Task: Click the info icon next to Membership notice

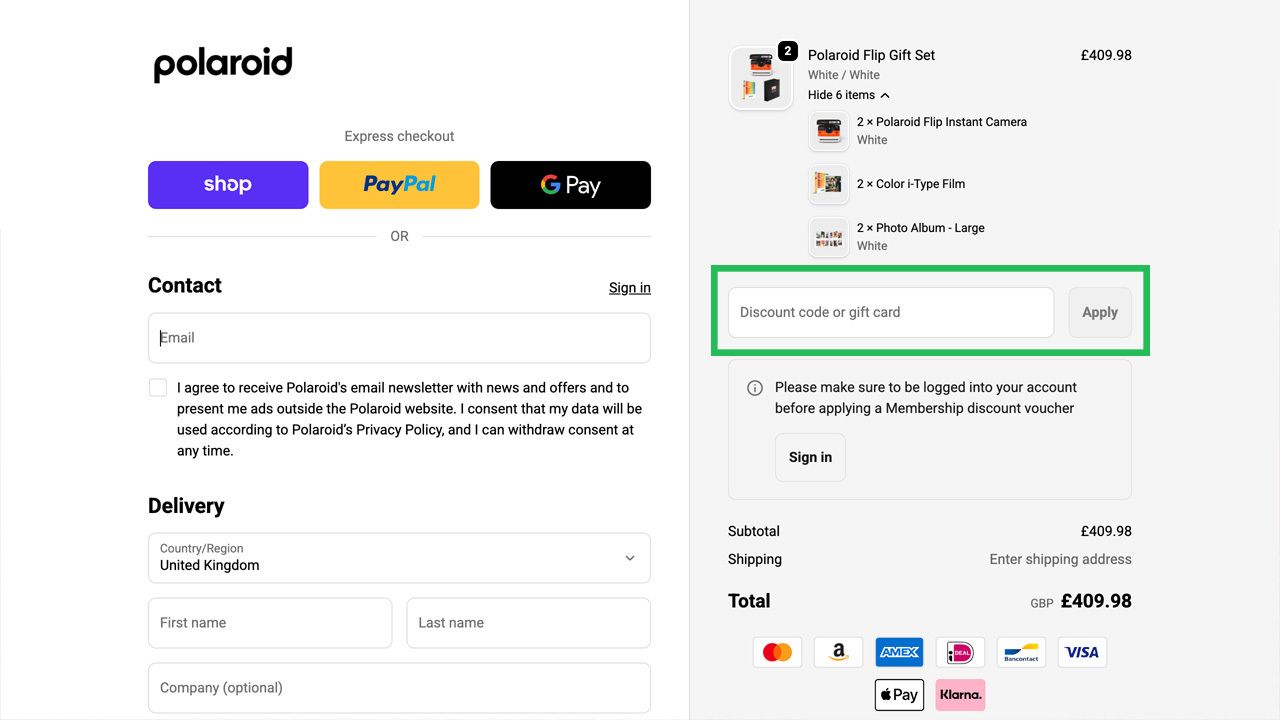Action: (755, 387)
